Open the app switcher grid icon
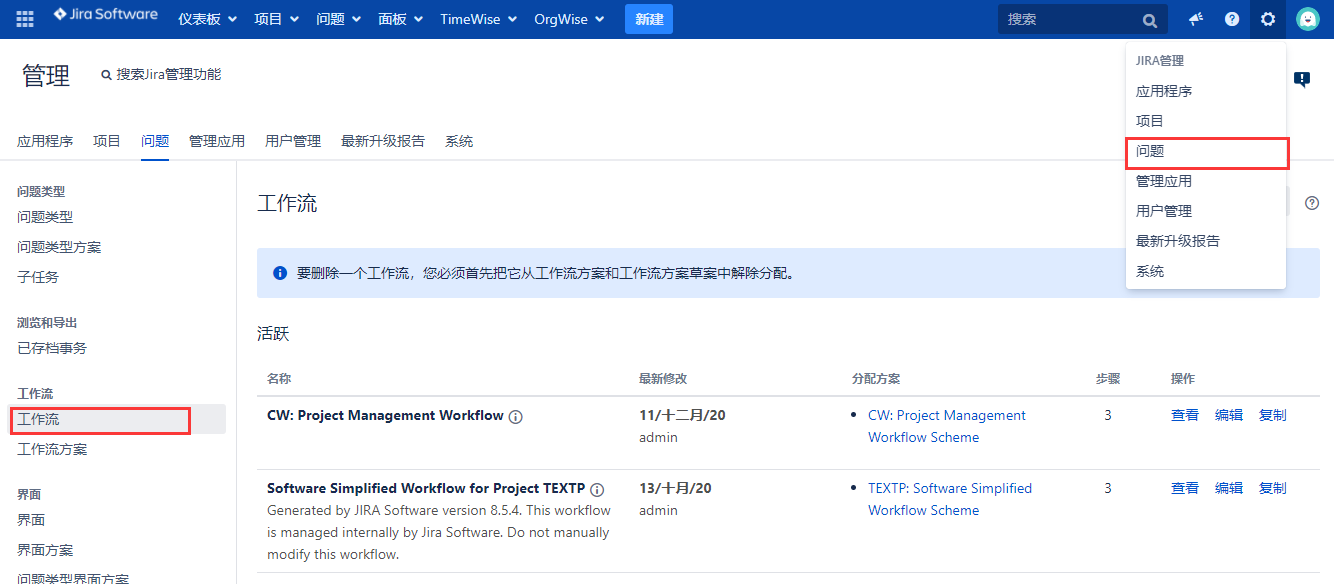 coord(25,19)
